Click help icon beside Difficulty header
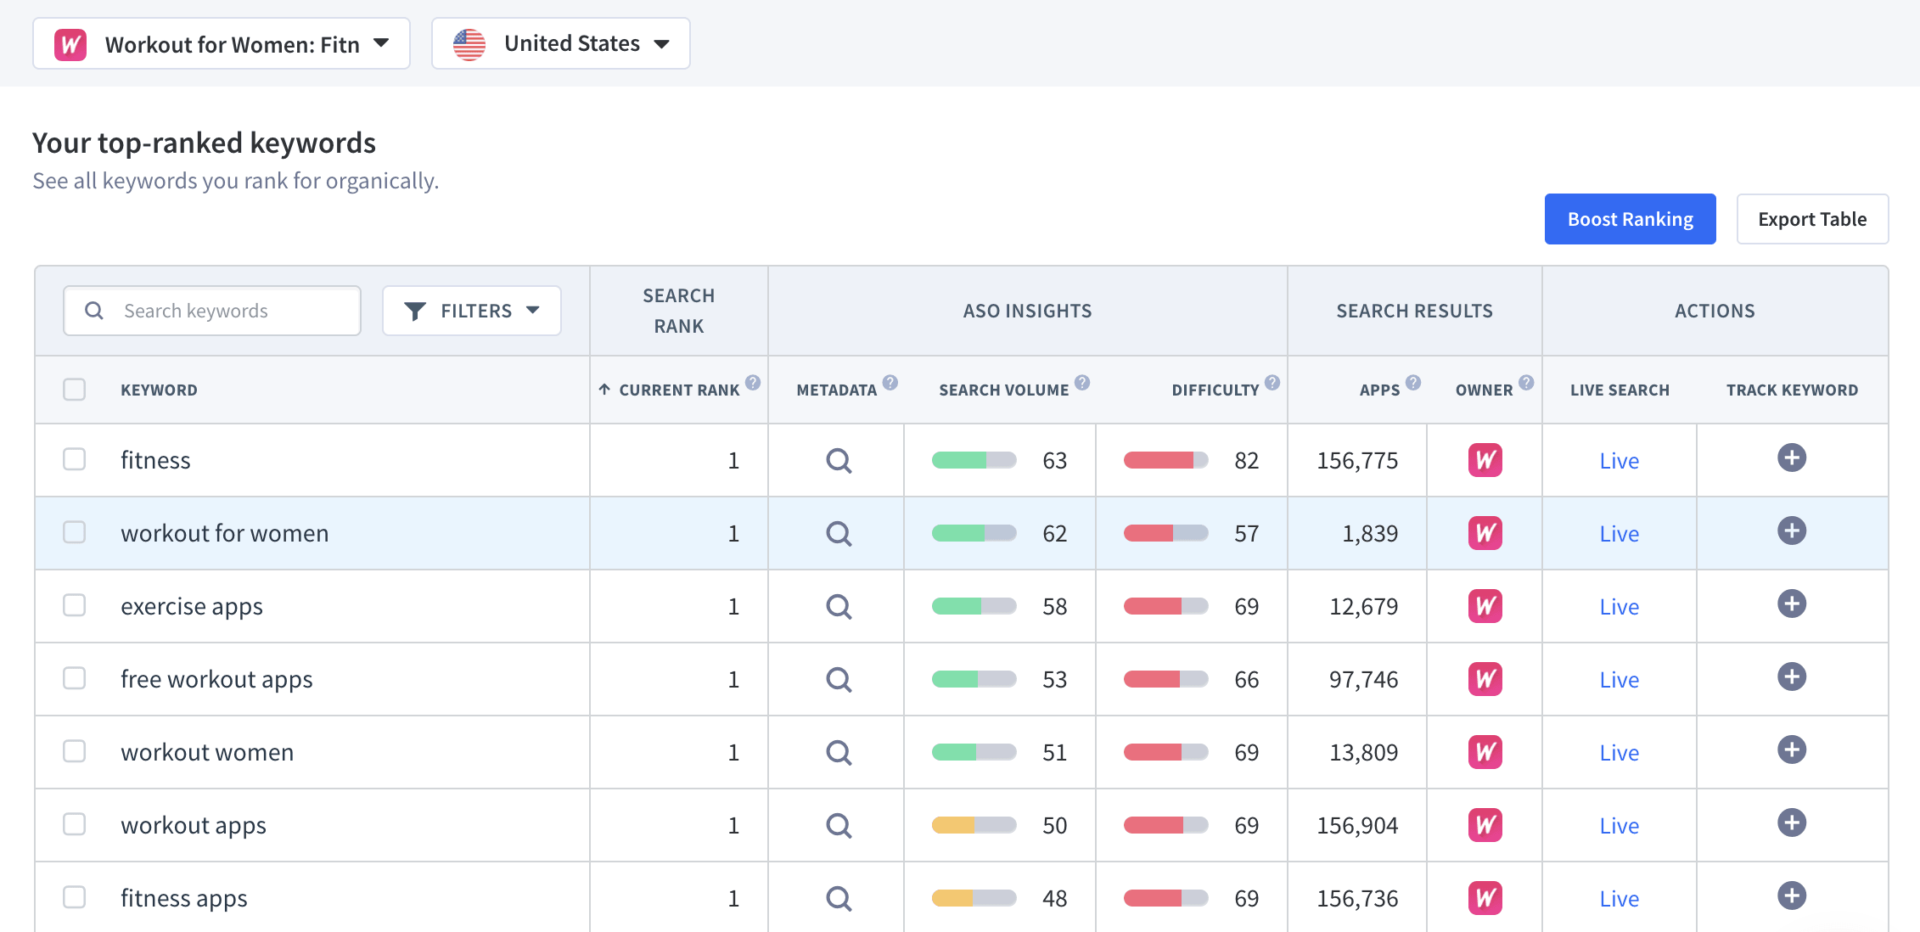The image size is (1920, 932). 1272,382
